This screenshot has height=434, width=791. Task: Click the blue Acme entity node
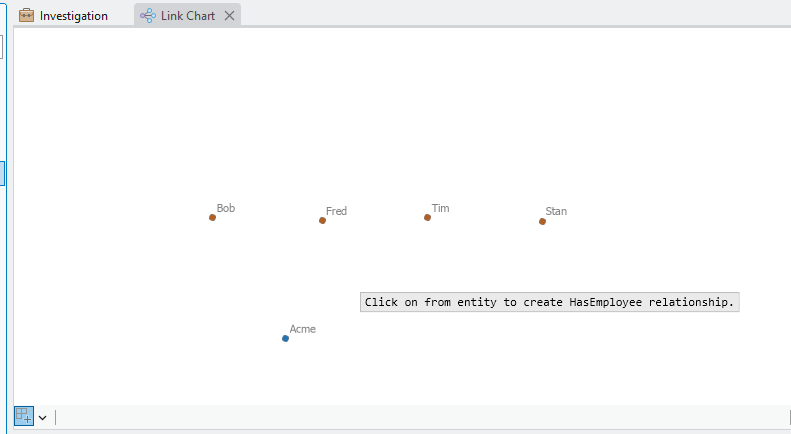click(x=285, y=338)
